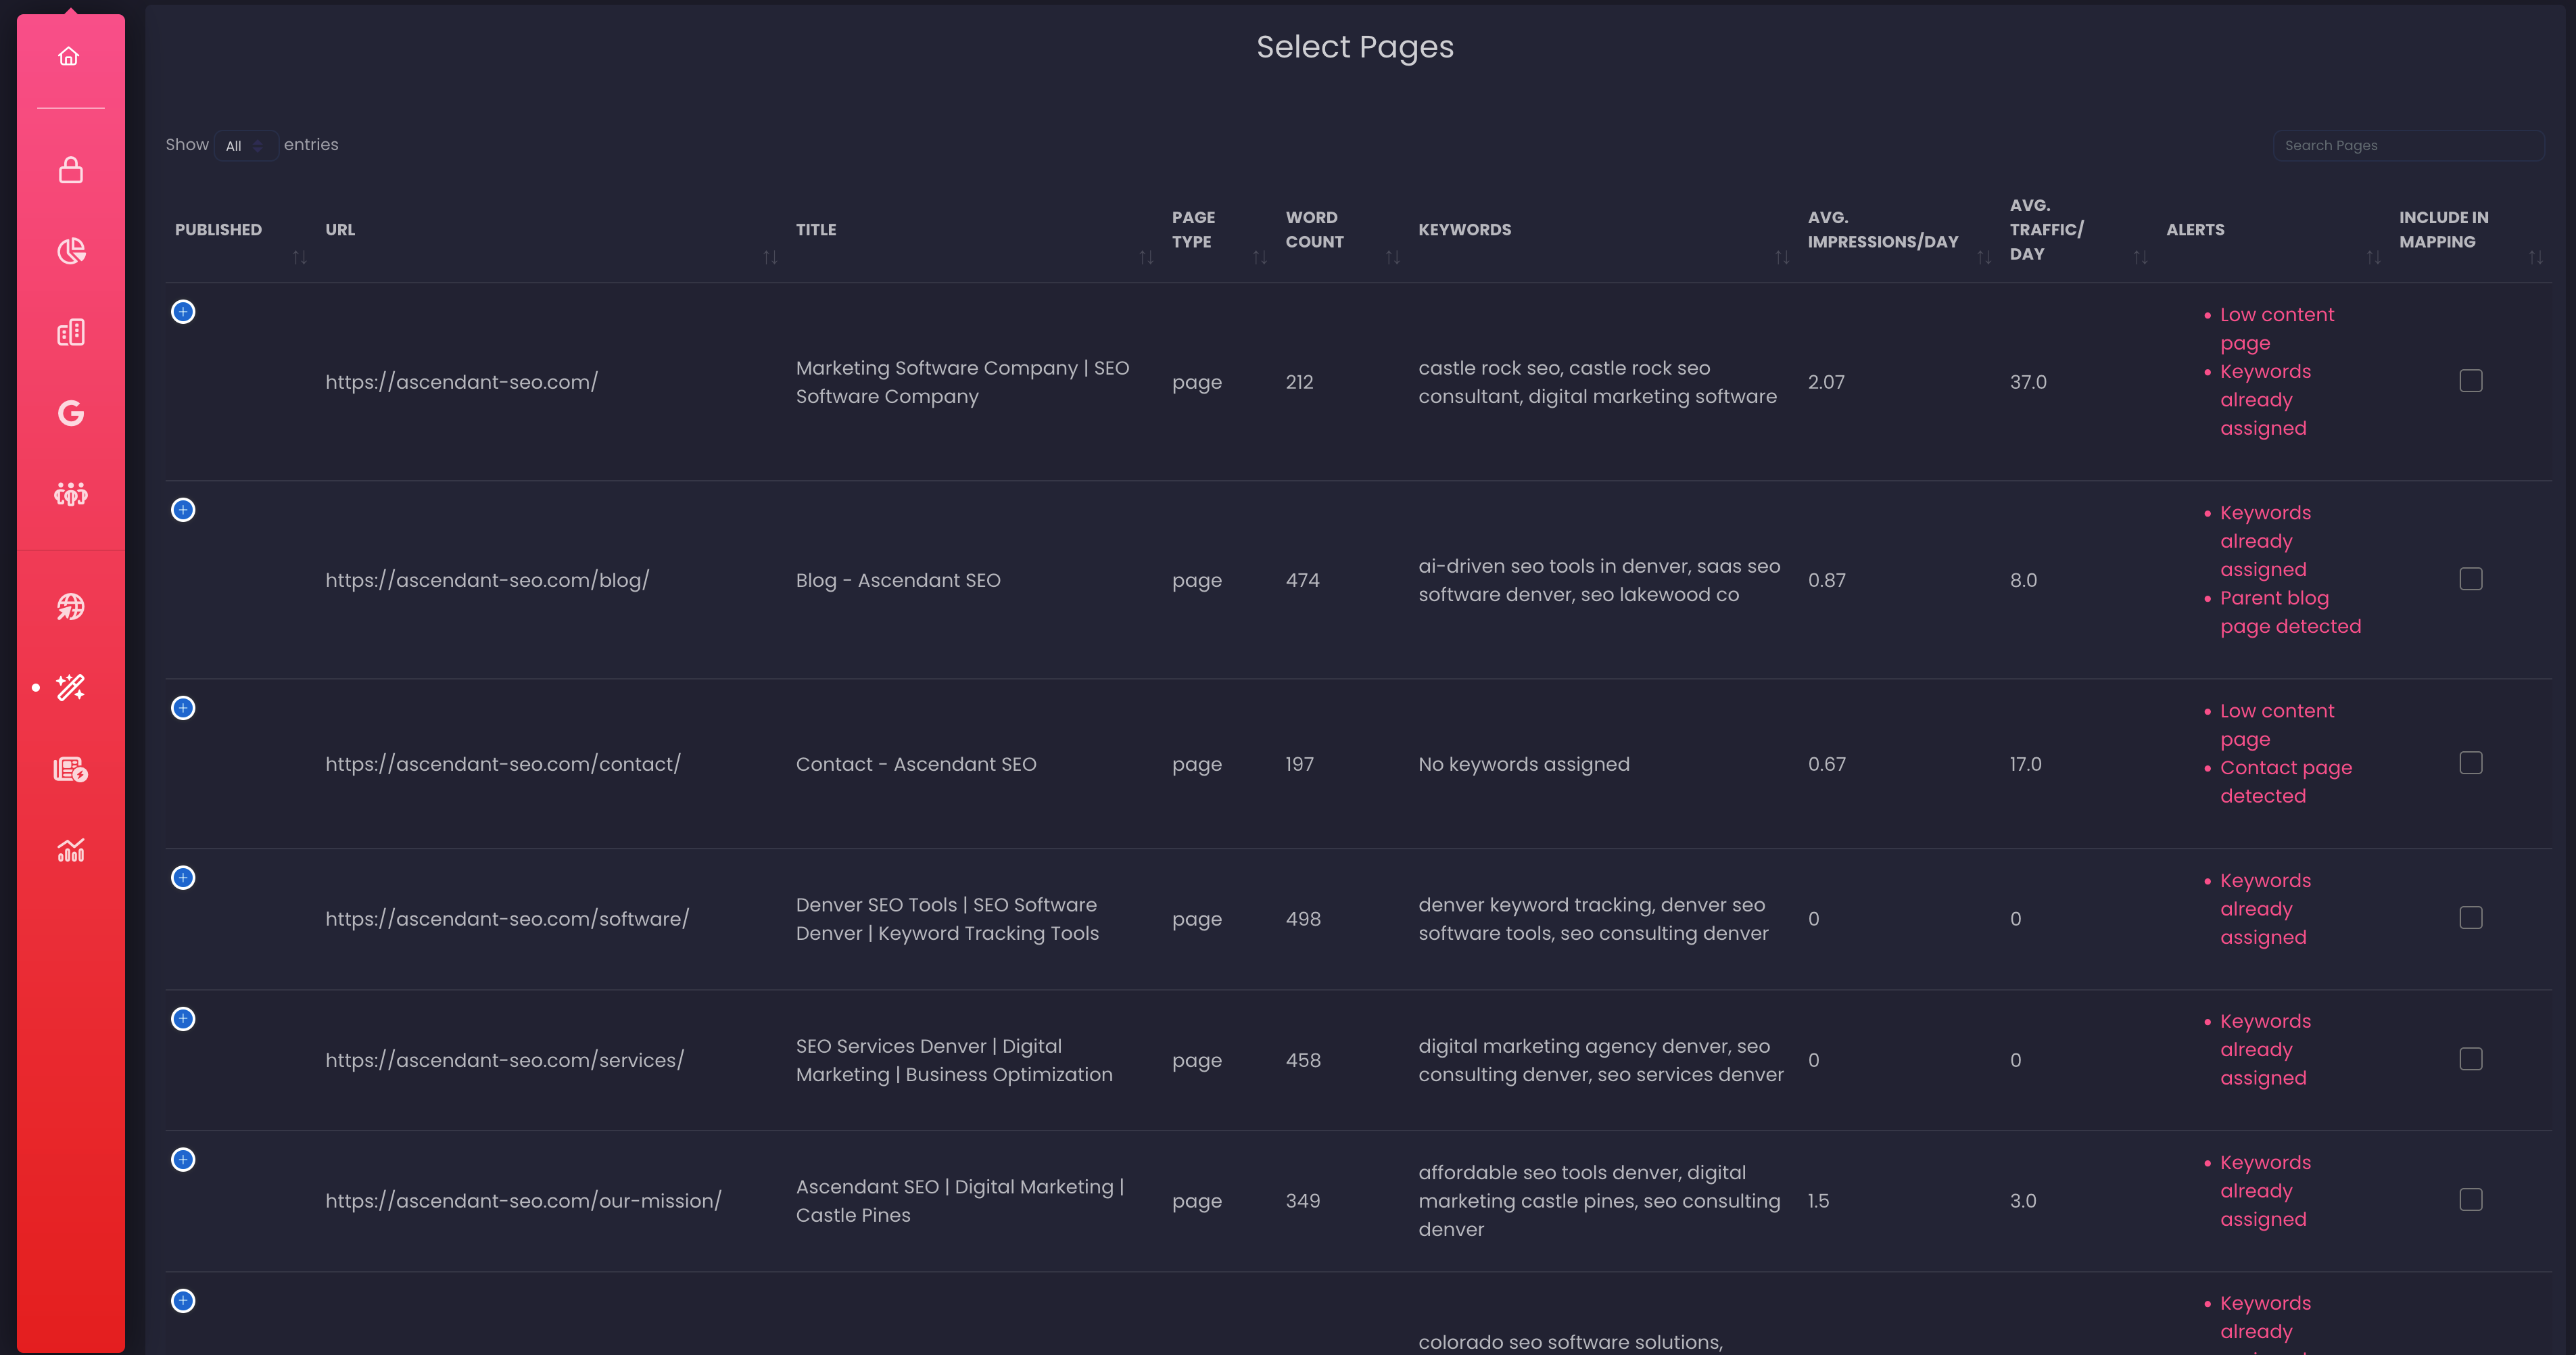The height and width of the screenshot is (1355, 2576).
Task: Click the 'Blog - Ascendant SEO' title
Action: (898, 580)
